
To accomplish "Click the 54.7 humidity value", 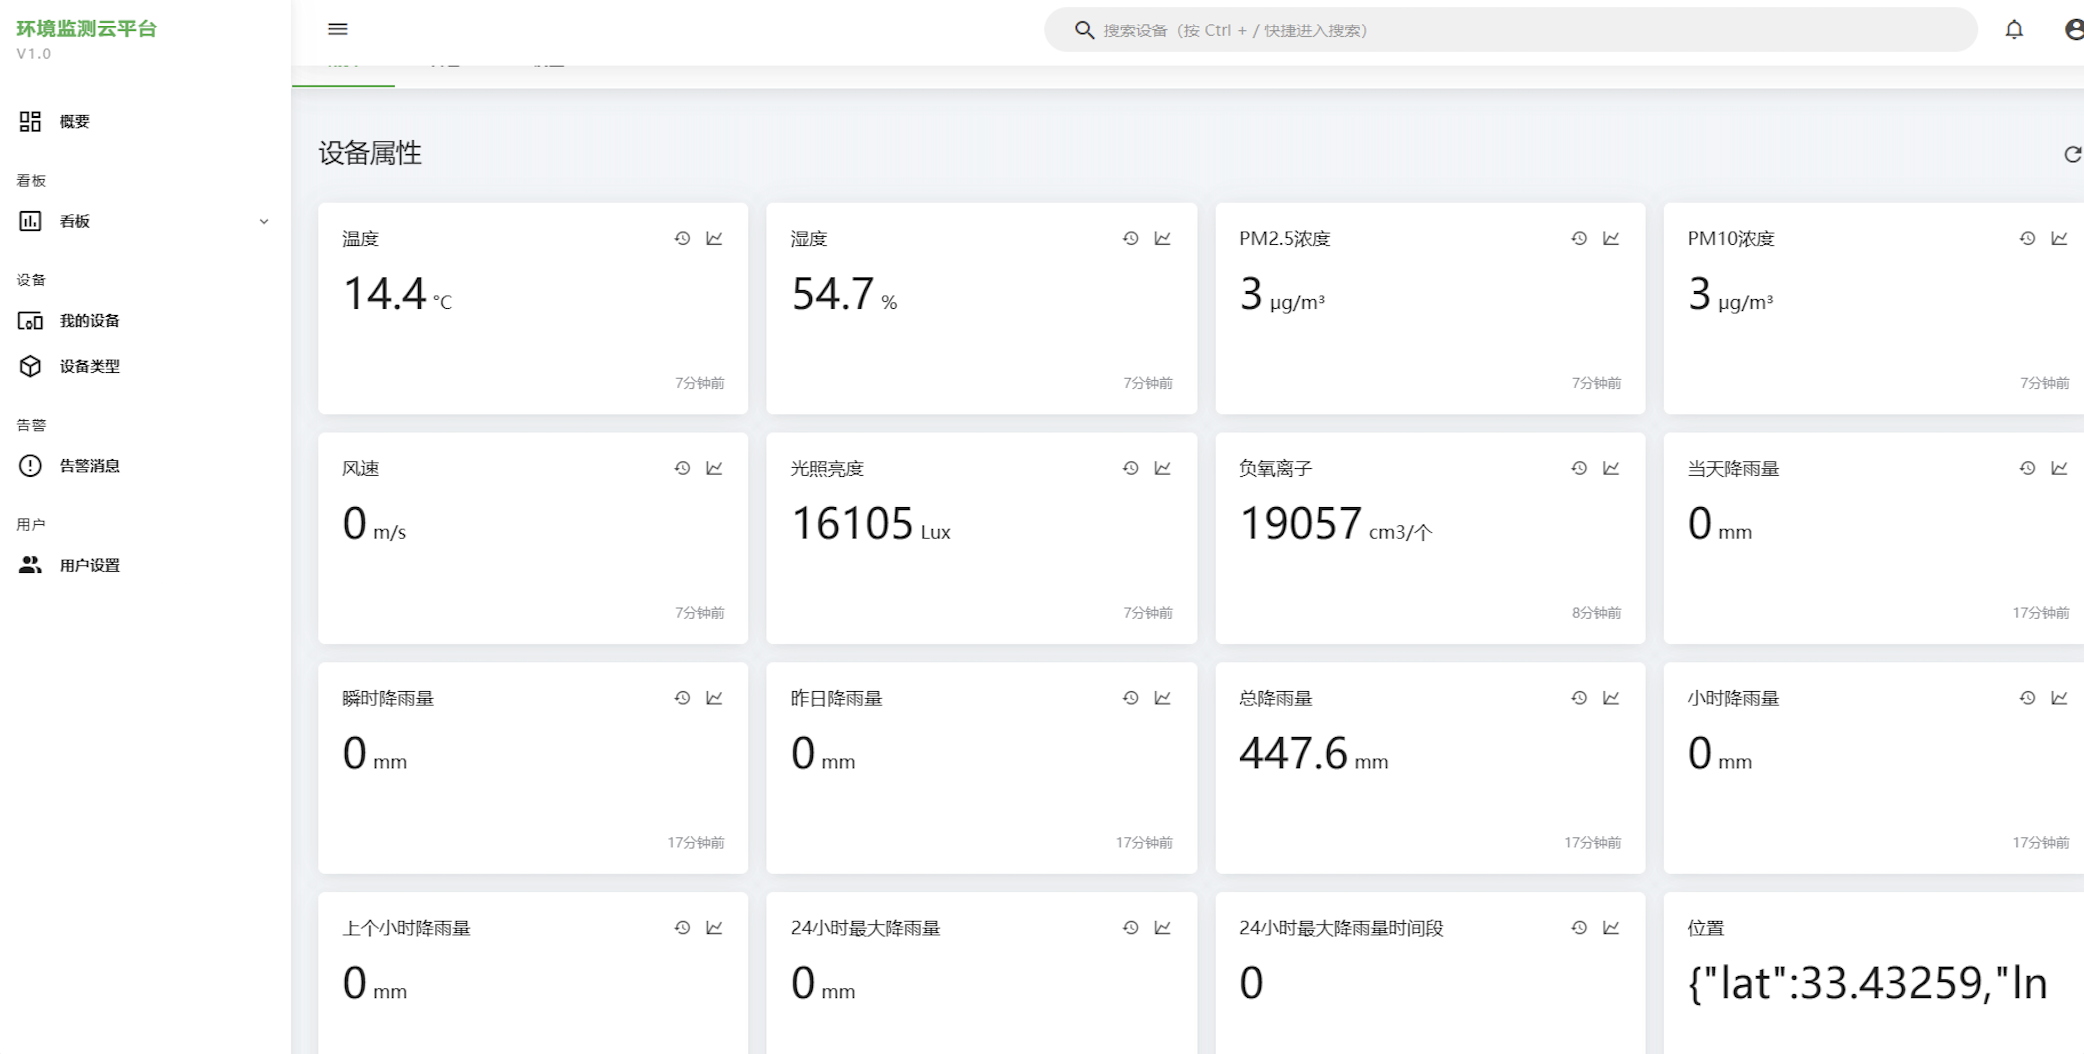I will [833, 294].
